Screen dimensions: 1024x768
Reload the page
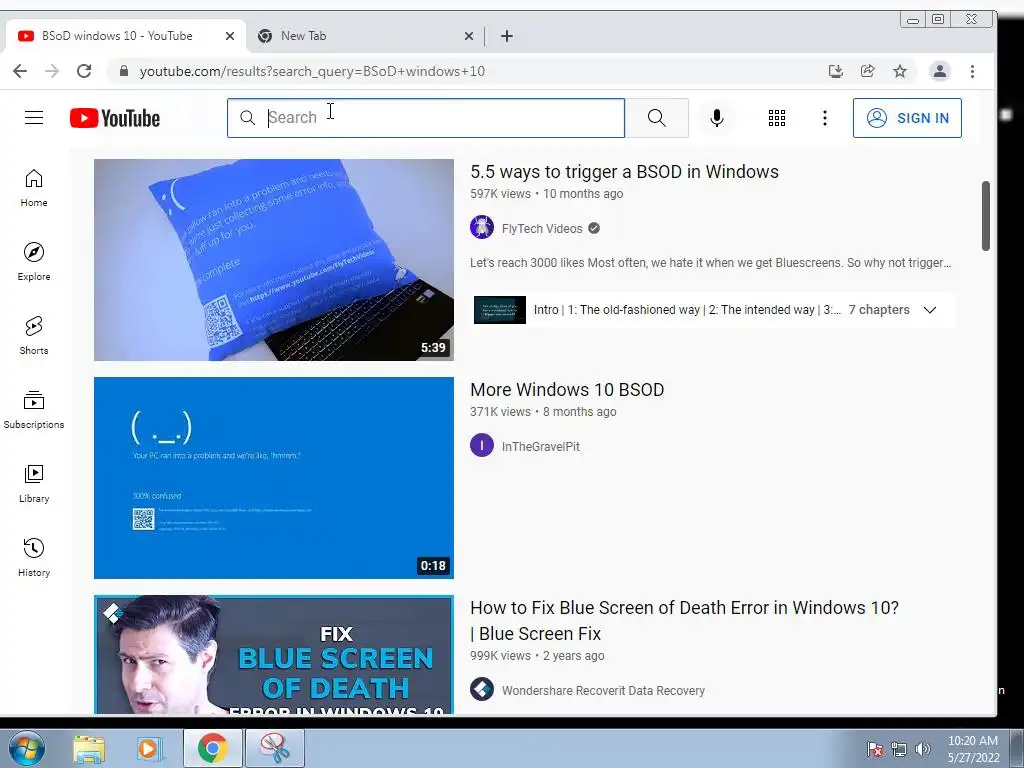[84, 71]
